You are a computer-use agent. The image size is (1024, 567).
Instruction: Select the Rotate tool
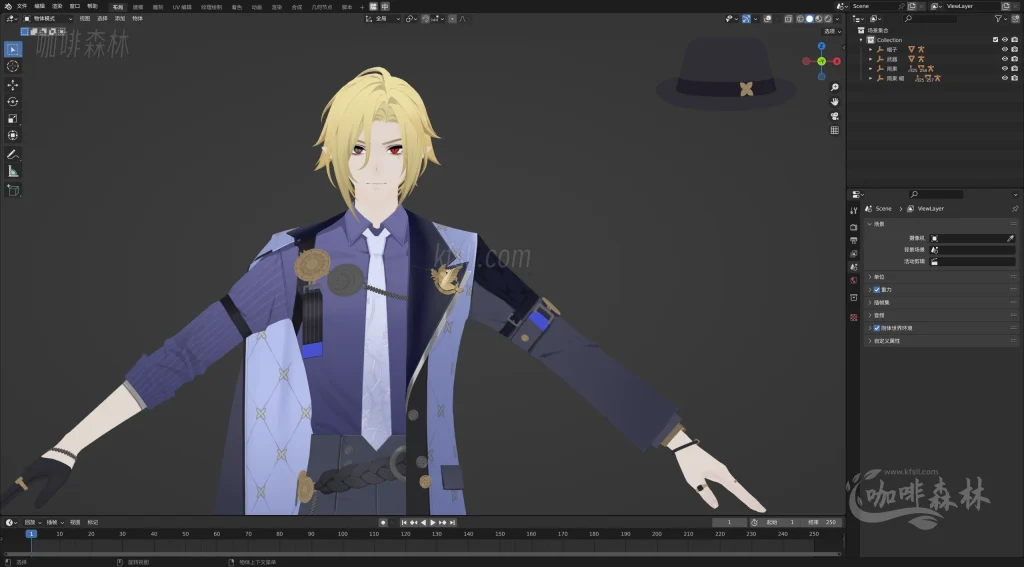coord(12,101)
